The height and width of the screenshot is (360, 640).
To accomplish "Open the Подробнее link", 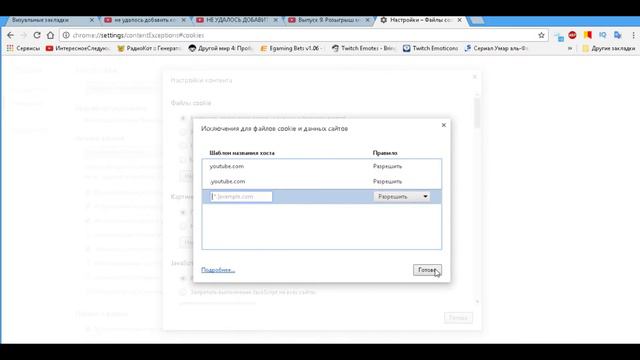I will point(218,270).
